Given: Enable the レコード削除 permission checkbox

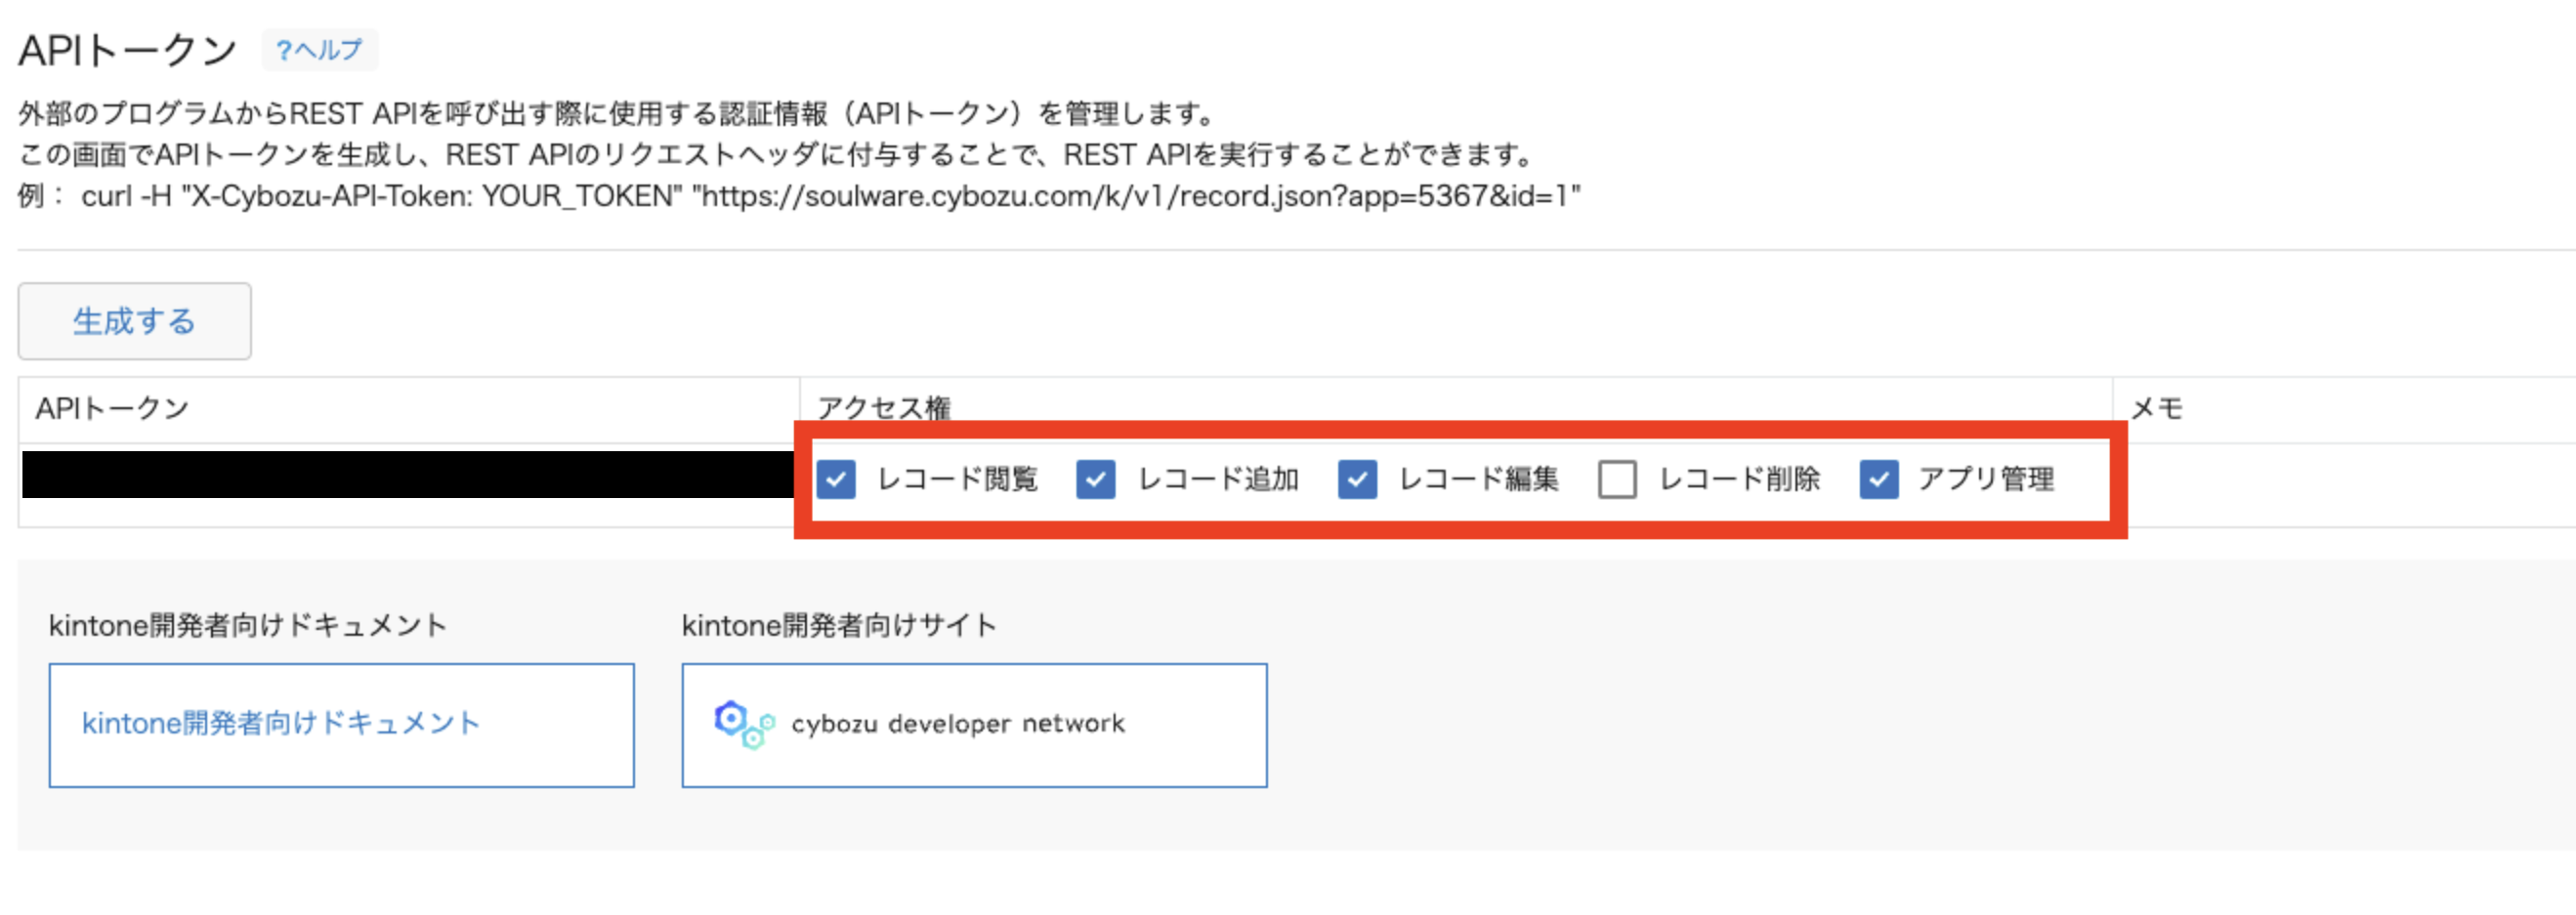Looking at the screenshot, I should point(1618,480).
